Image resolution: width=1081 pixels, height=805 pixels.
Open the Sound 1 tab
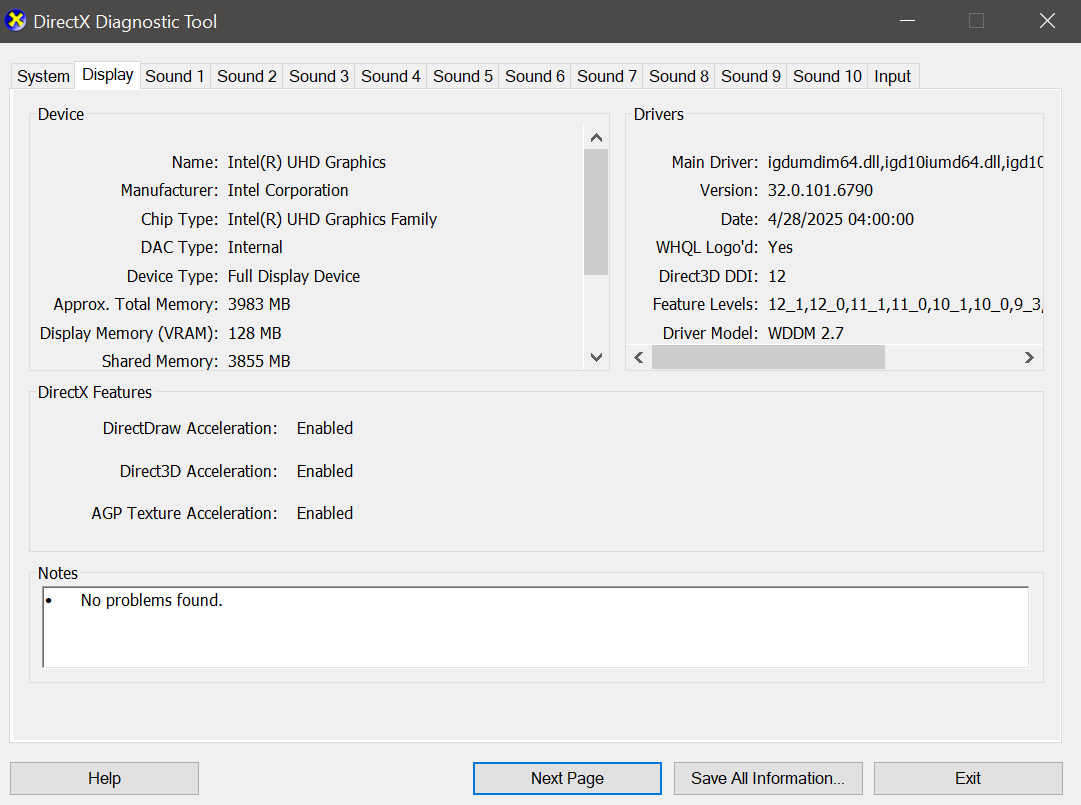(174, 77)
